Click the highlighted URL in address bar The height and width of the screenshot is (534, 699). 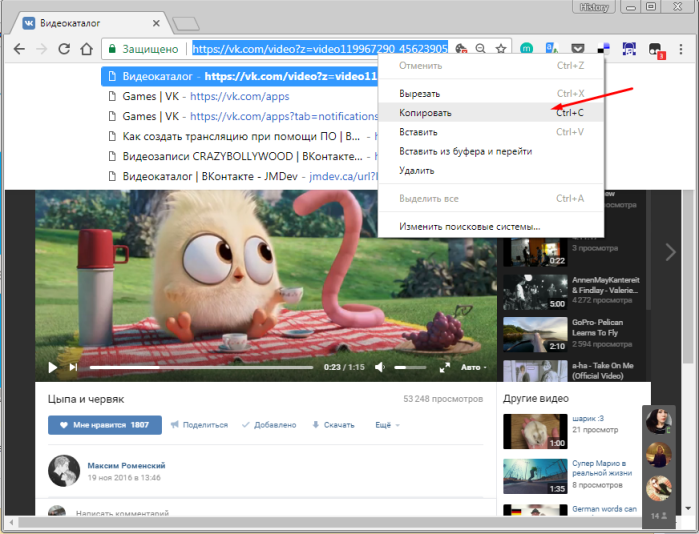coord(320,49)
